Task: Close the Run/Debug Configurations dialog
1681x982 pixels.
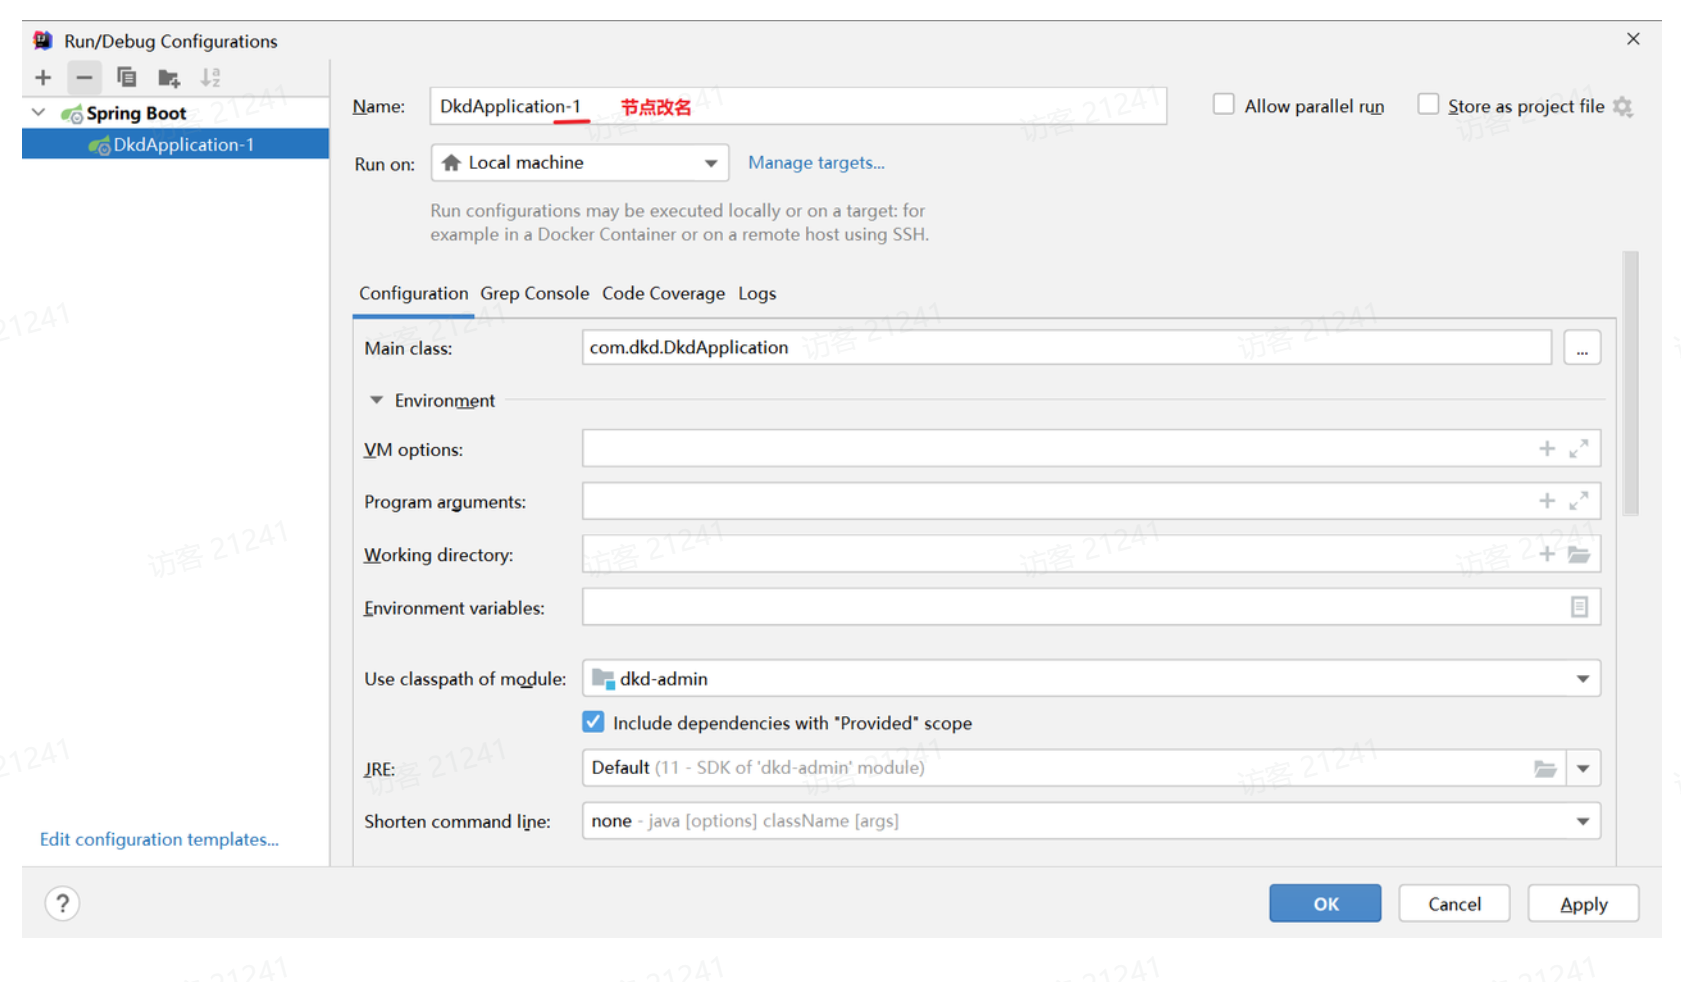Action: click(1633, 38)
